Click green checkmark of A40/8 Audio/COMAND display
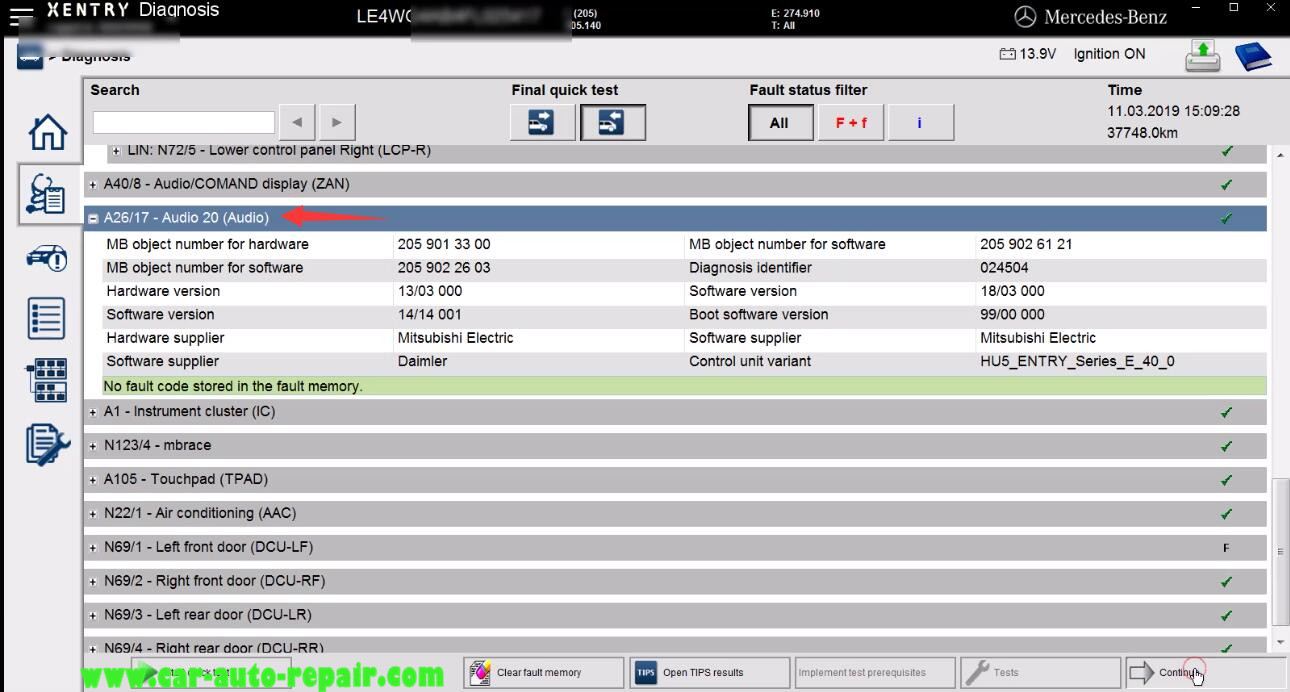Viewport: 1290px width, 692px height. tap(1226, 184)
